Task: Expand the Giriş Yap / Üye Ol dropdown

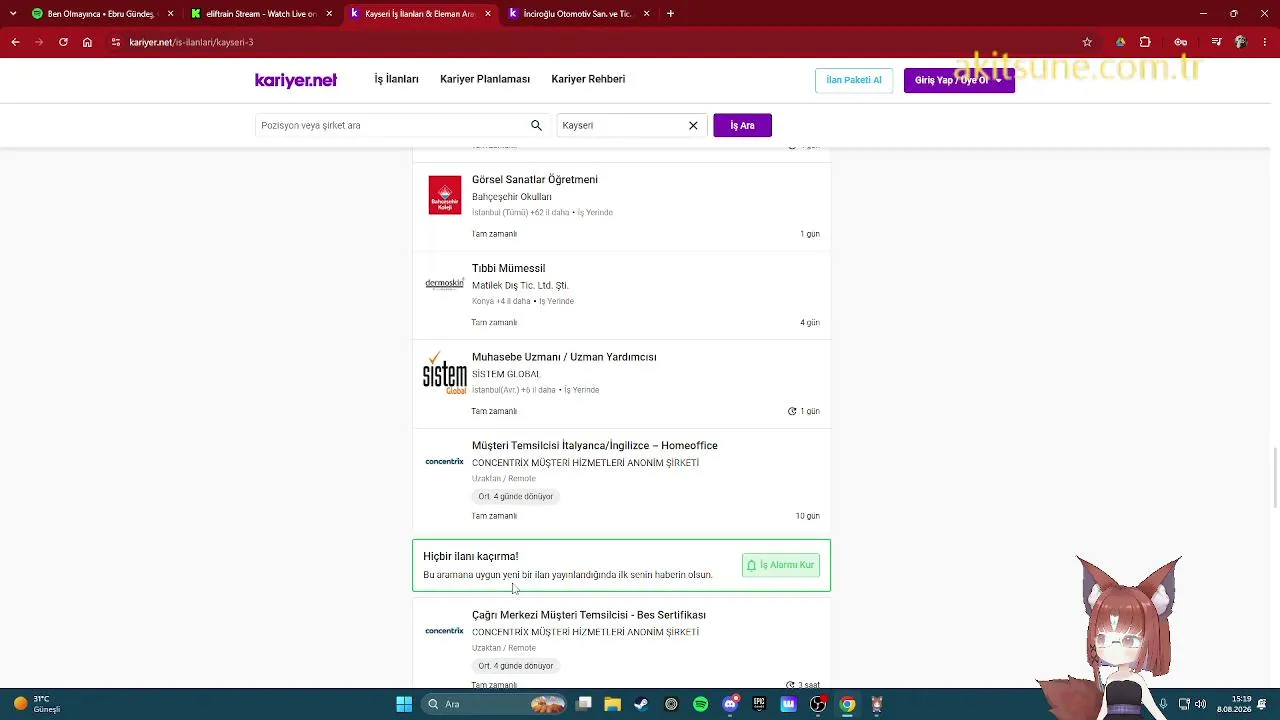Action: (x=959, y=80)
